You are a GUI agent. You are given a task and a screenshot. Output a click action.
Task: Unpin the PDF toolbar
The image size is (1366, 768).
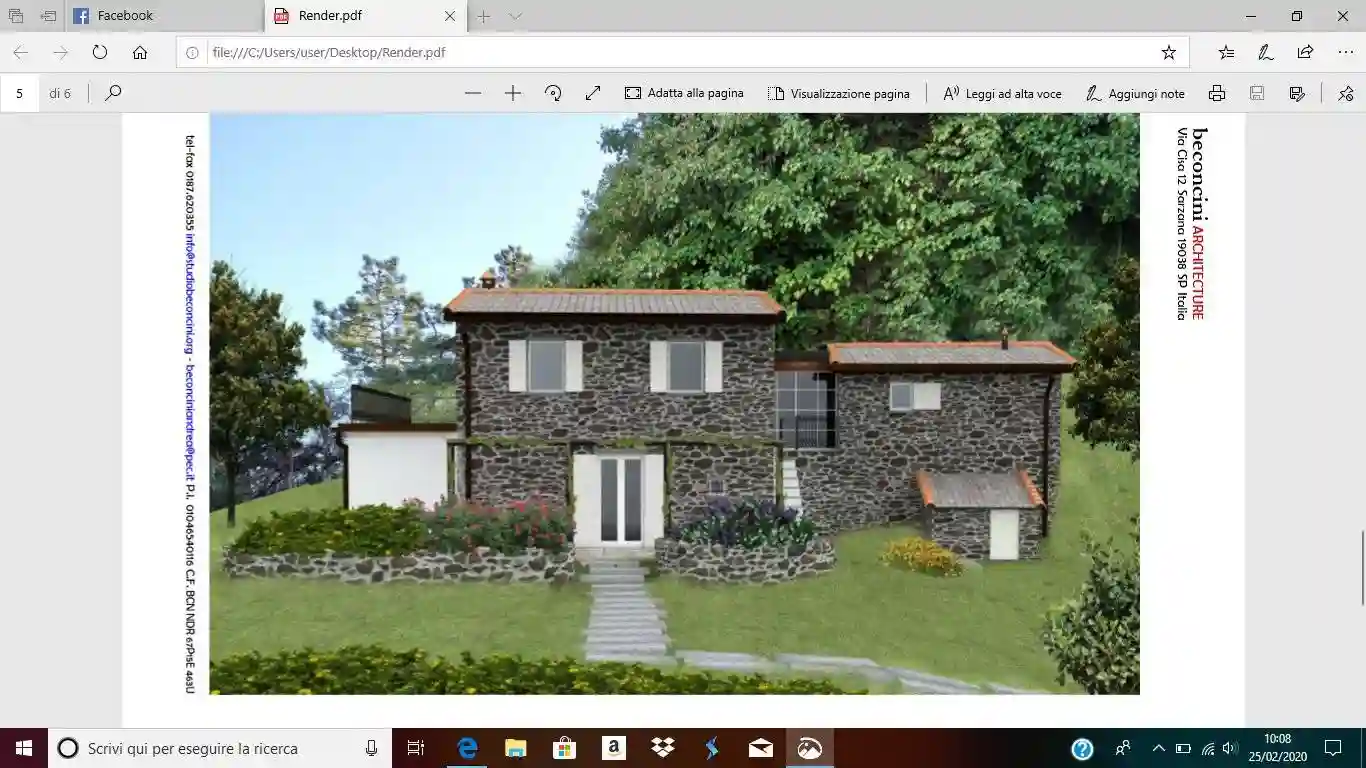pyautogui.click(x=1345, y=93)
